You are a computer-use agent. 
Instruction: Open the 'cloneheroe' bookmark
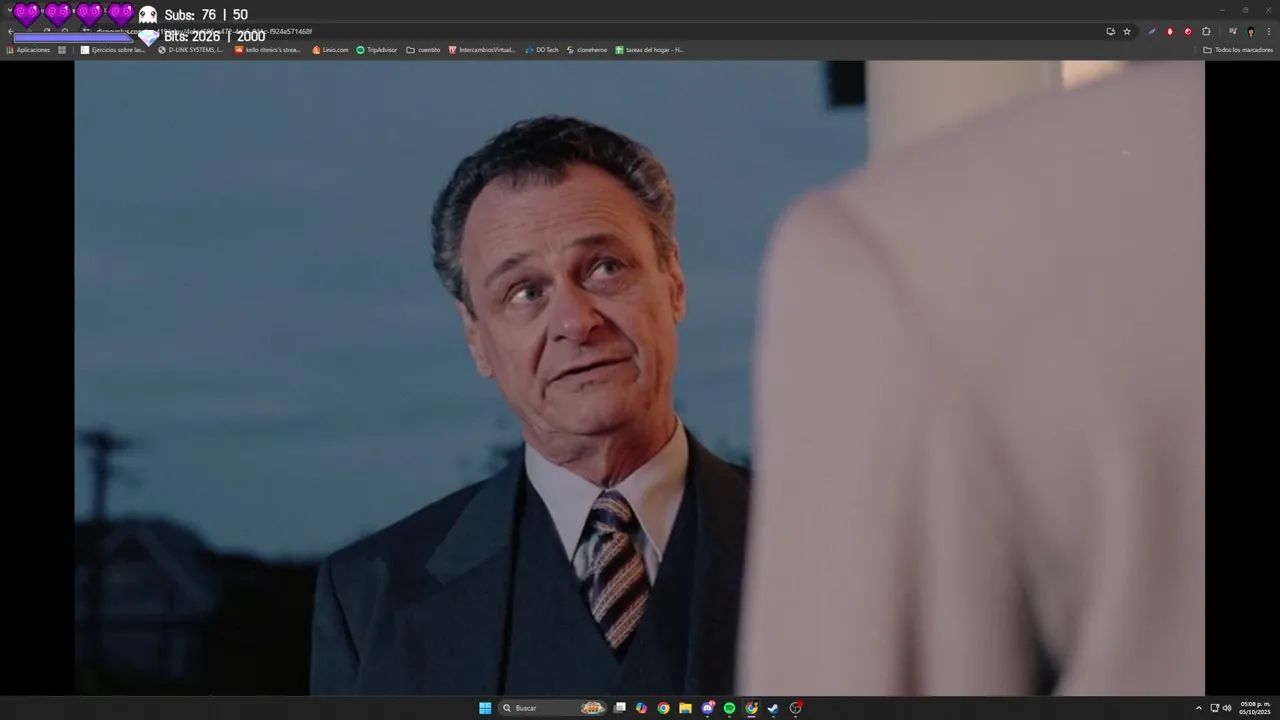coord(587,50)
